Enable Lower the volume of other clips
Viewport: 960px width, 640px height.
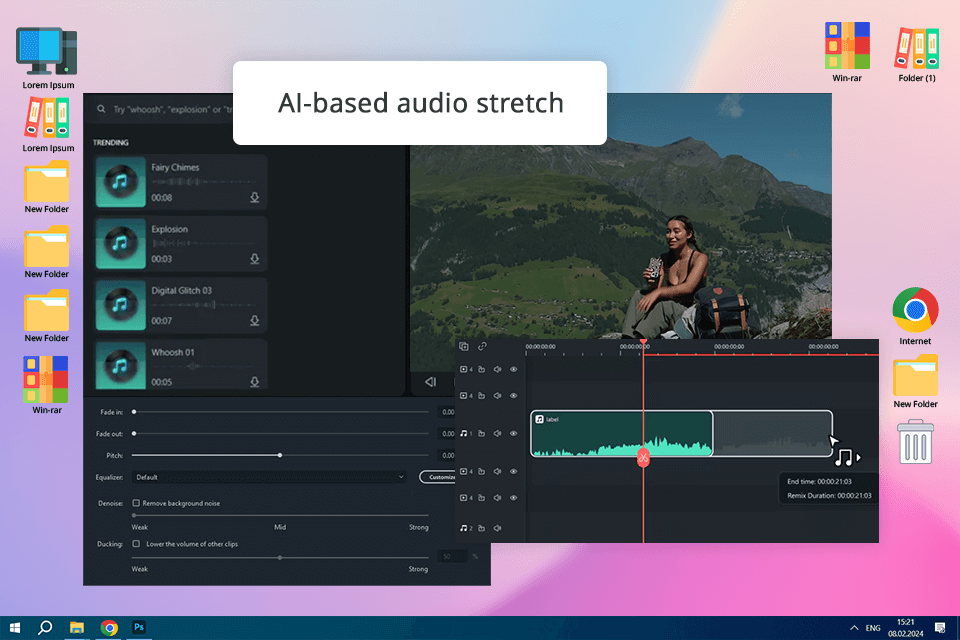click(136, 543)
